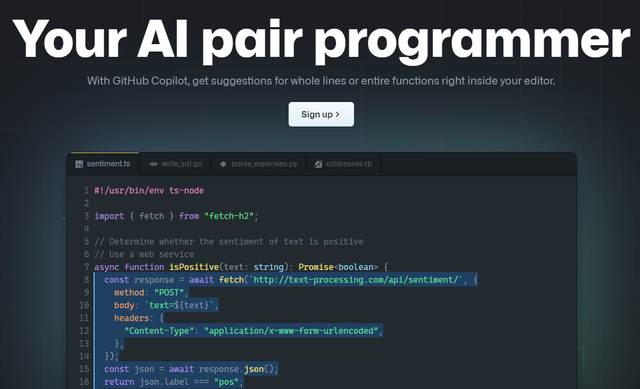This screenshot has height=389, width=640.
Task: Switch to the addresses.rb tab
Action: pos(343,164)
